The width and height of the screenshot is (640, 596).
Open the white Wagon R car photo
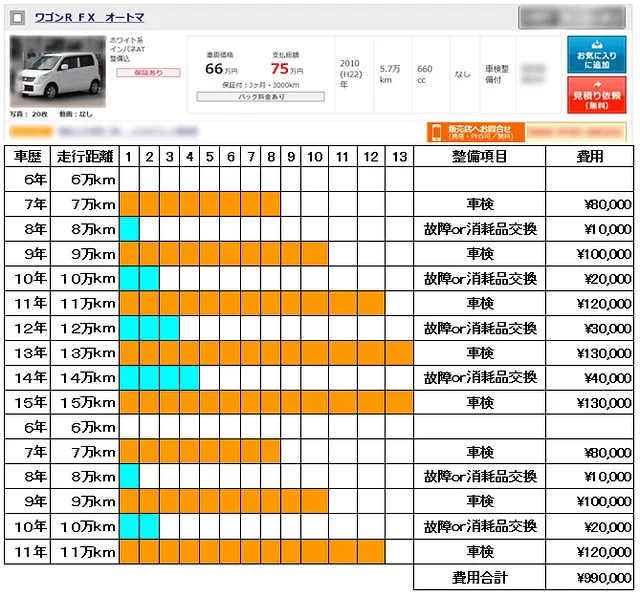click(58, 71)
